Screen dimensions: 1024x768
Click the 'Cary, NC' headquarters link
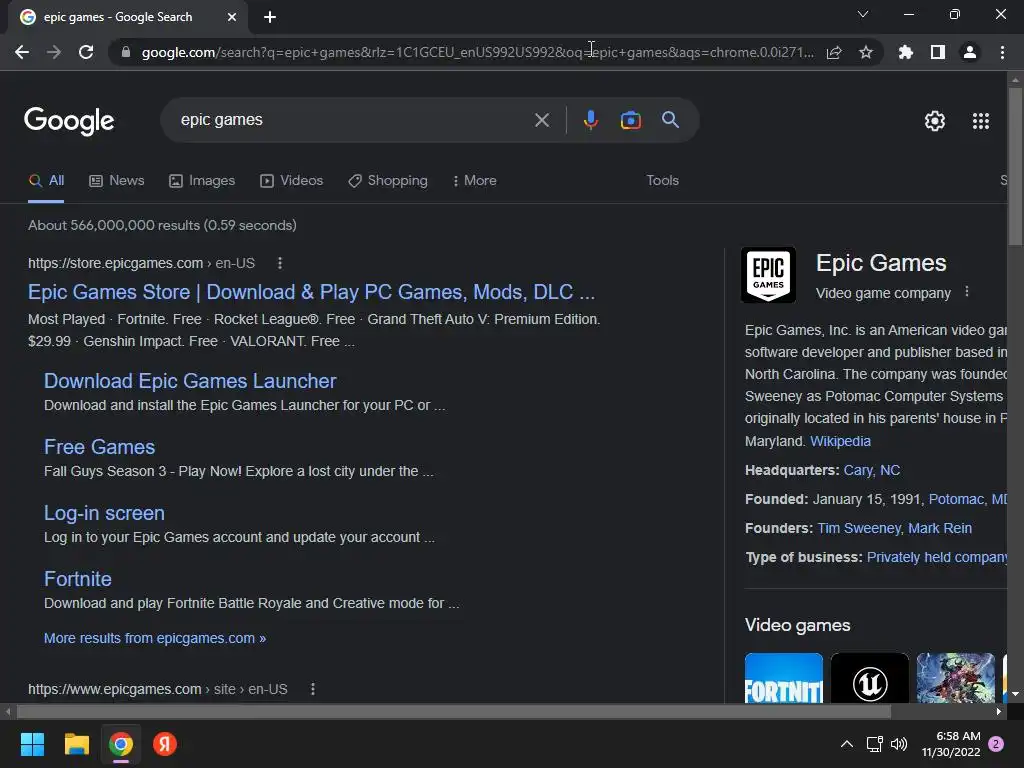[x=871, y=470]
